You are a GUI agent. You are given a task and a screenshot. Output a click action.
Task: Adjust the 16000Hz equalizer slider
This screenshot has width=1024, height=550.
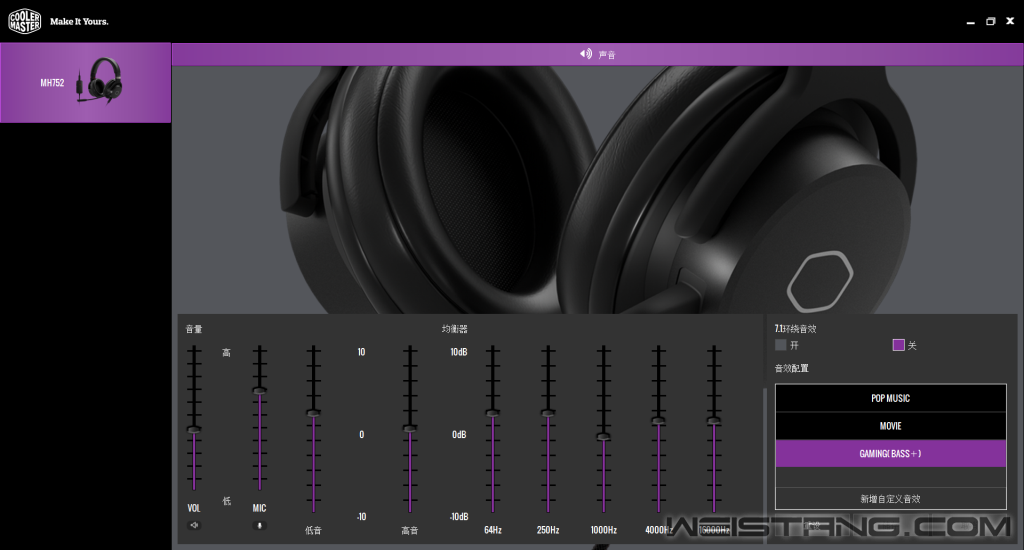(x=714, y=421)
